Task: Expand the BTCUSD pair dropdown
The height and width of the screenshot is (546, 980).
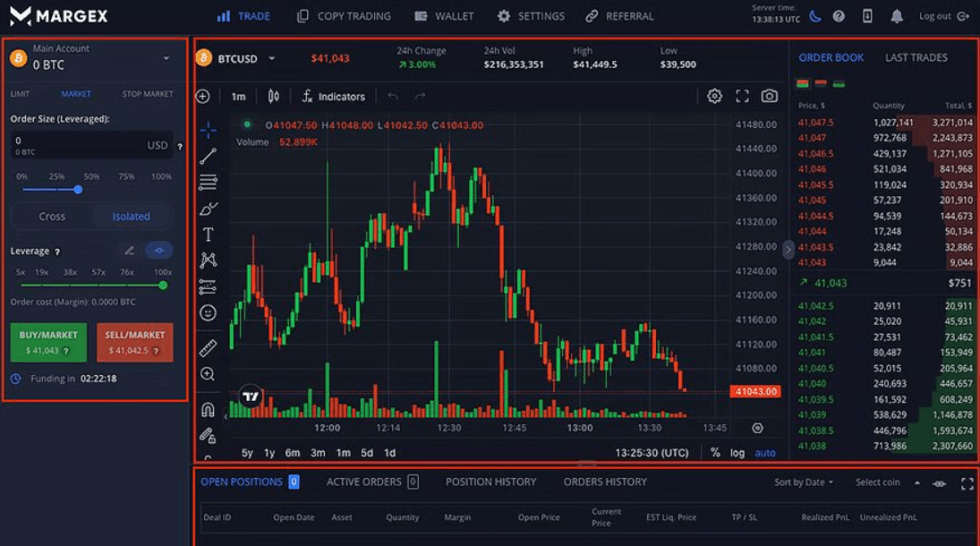Action: (271, 59)
